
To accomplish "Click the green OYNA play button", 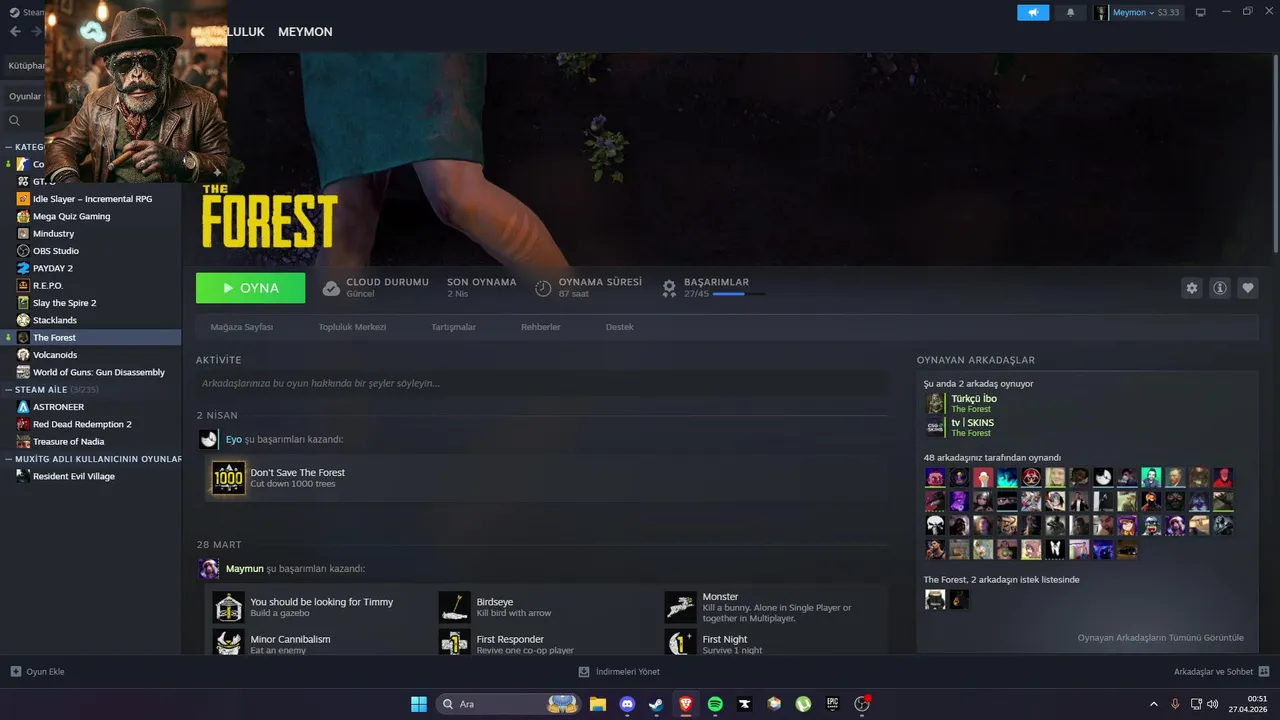I will (250, 288).
